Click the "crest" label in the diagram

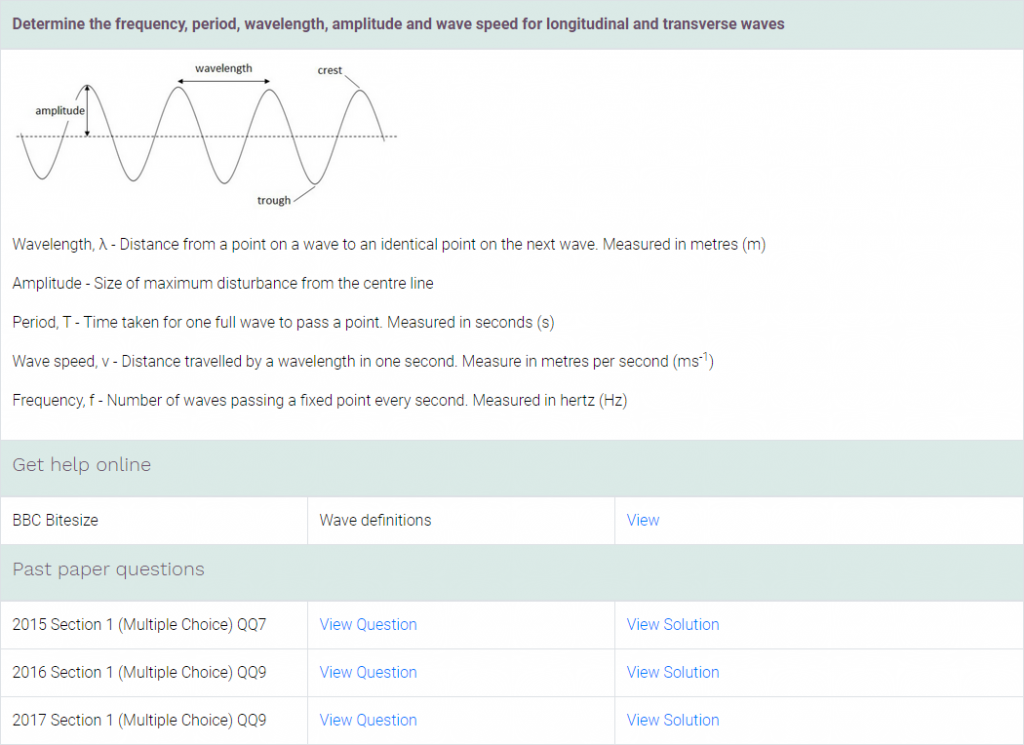point(329,71)
